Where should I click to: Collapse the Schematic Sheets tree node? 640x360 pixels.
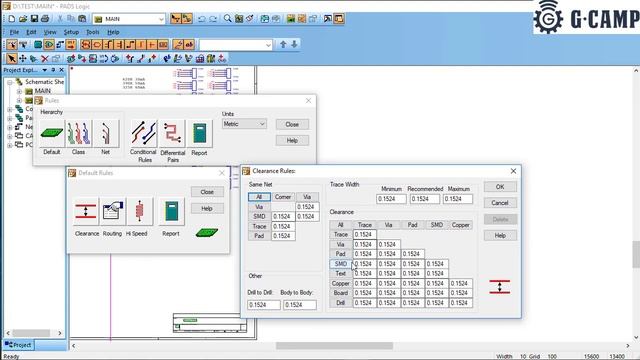[x=10, y=82]
